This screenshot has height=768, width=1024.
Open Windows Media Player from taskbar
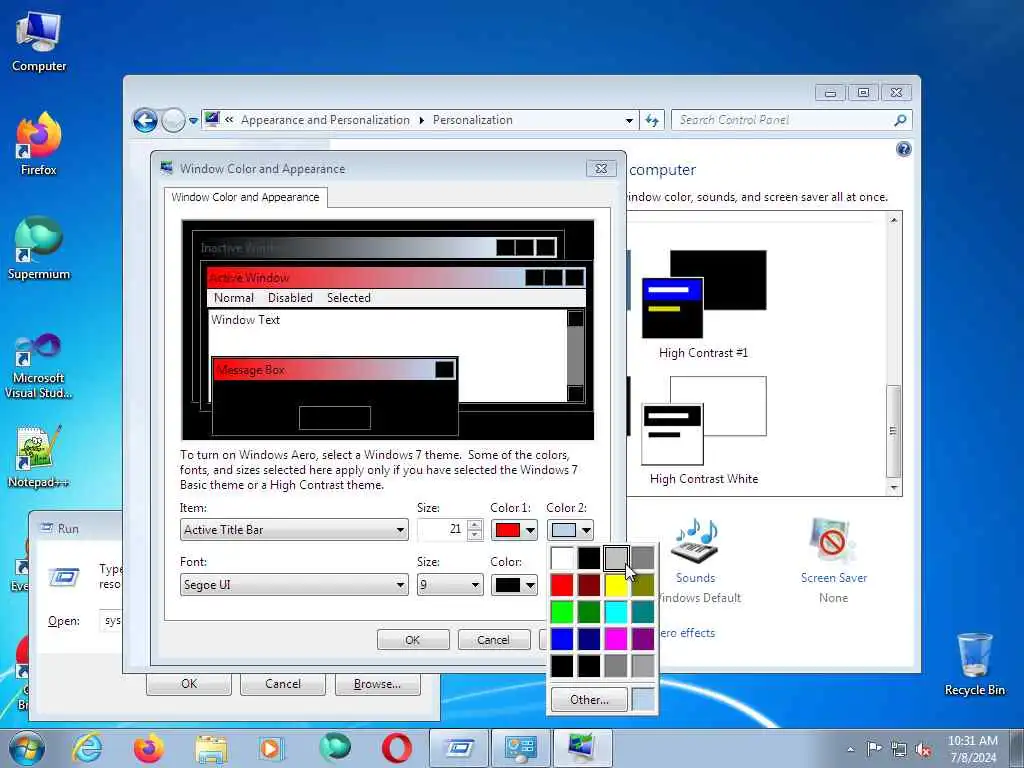click(270, 748)
